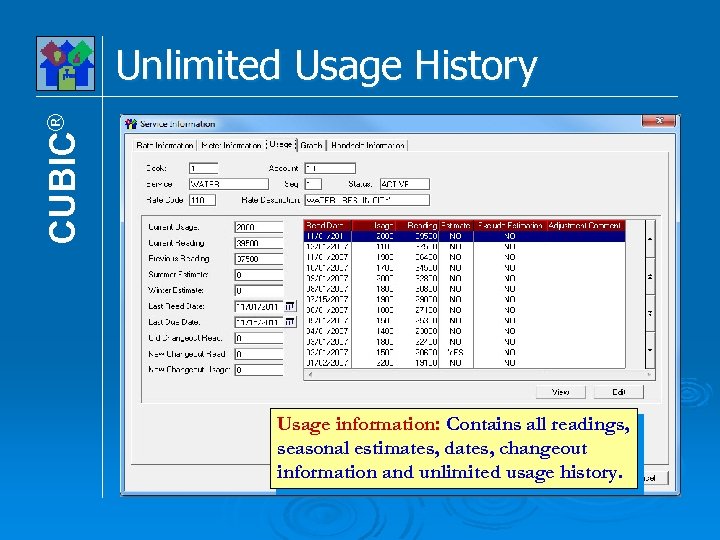The image size is (720, 540).
Task: Click right arrow of horizontal table scrollbar
Action: pyautogui.click(x=649, y=374)
